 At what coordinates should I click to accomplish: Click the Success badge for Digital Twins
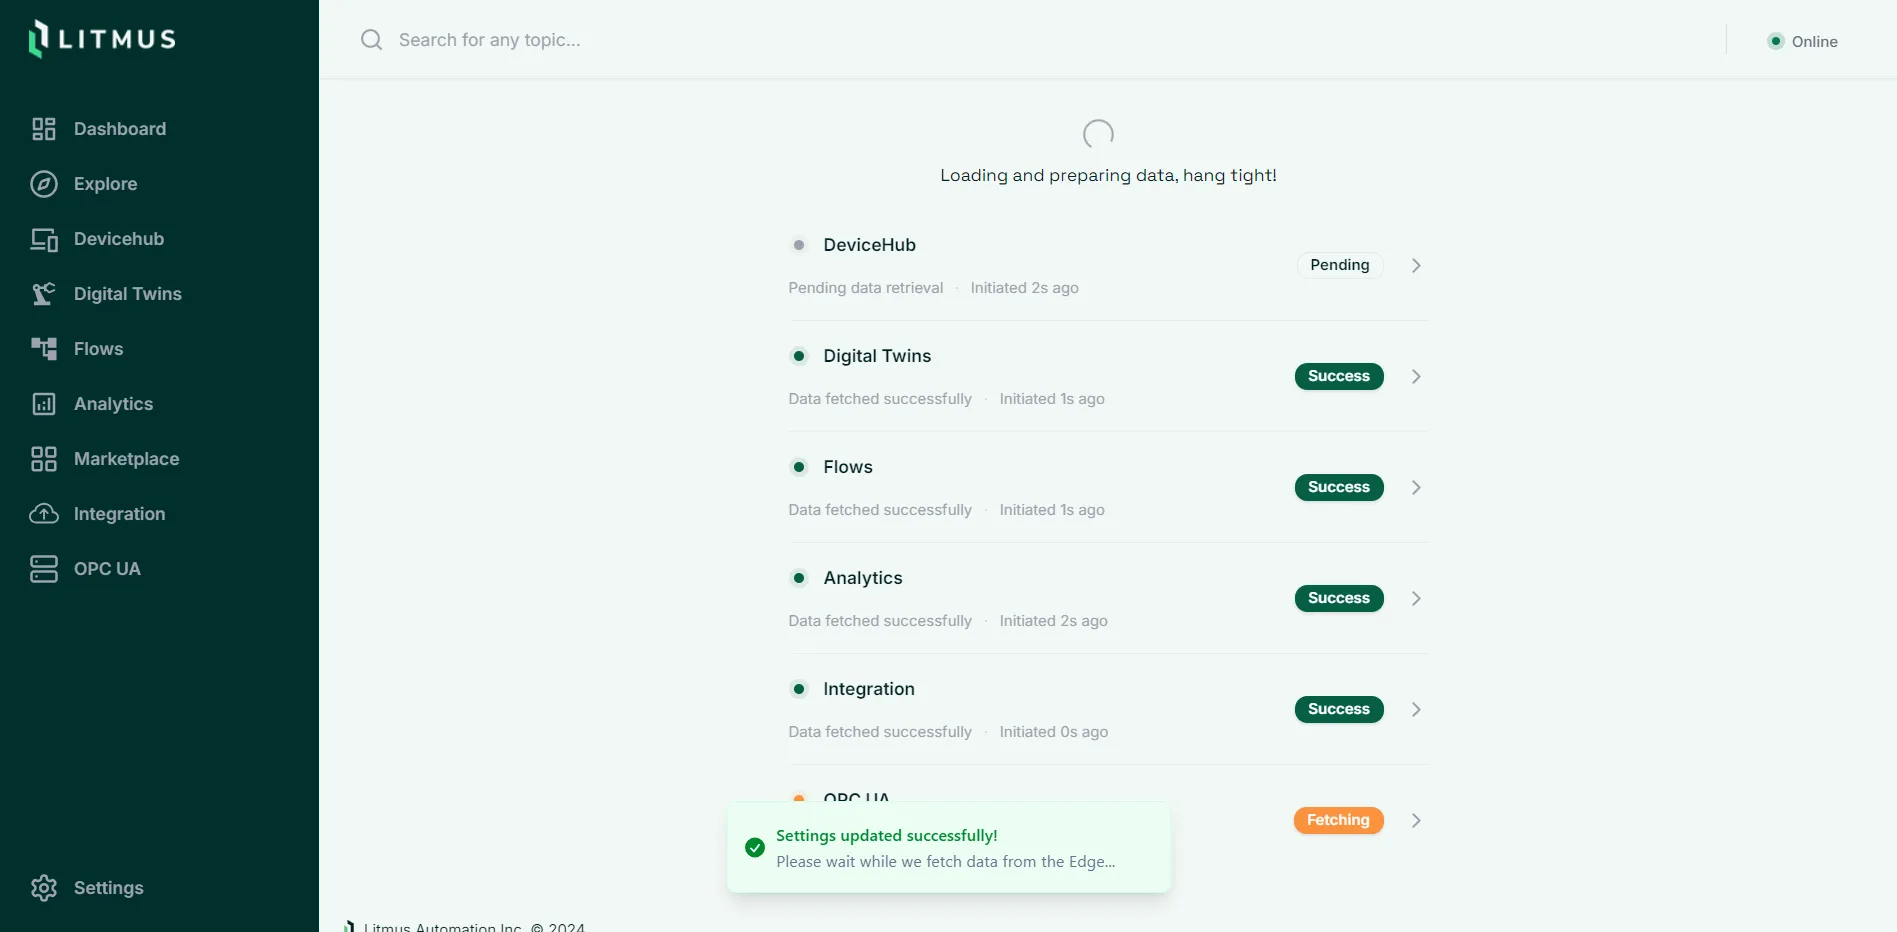pyautogui.click(x=1339, y=376)
